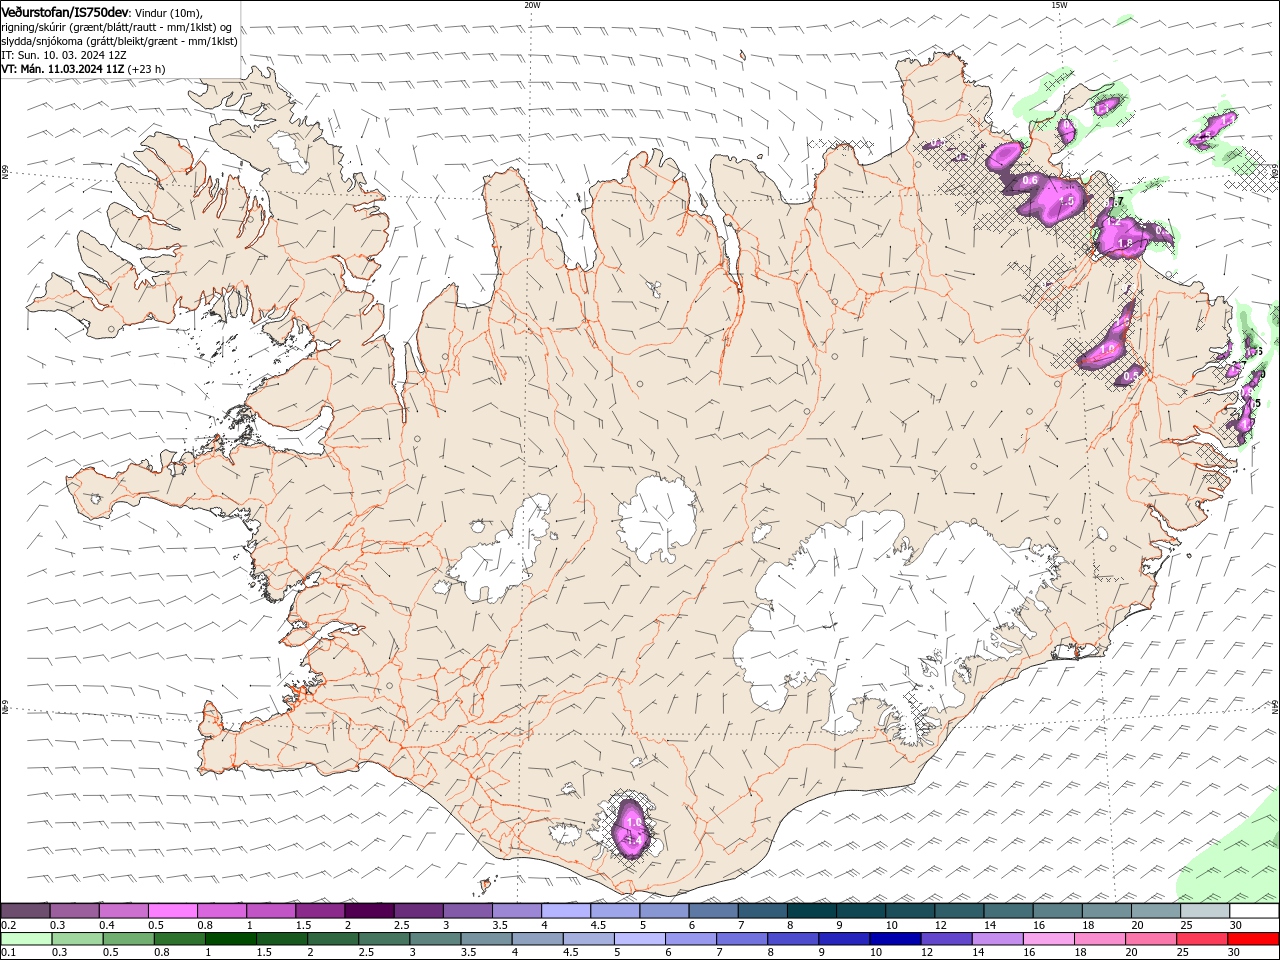This screenshot has width=1280, height=960.
Task: Click the valid time 'VT: Mán. 11.03.2024 11Z'
Action: click(63, 69)
